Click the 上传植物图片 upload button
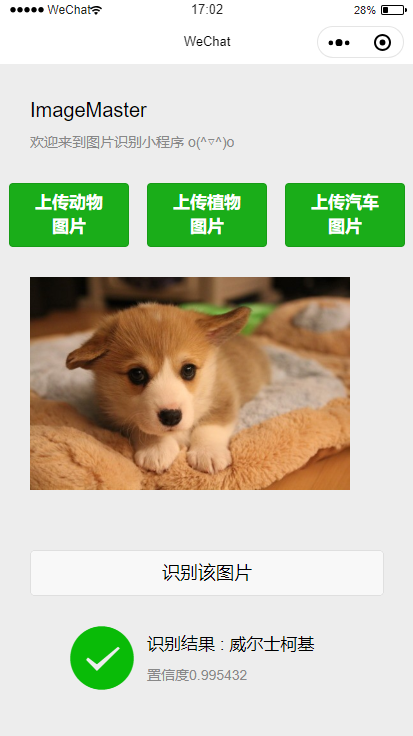This screenshot has height=736, width=413. tap(207, 215)
